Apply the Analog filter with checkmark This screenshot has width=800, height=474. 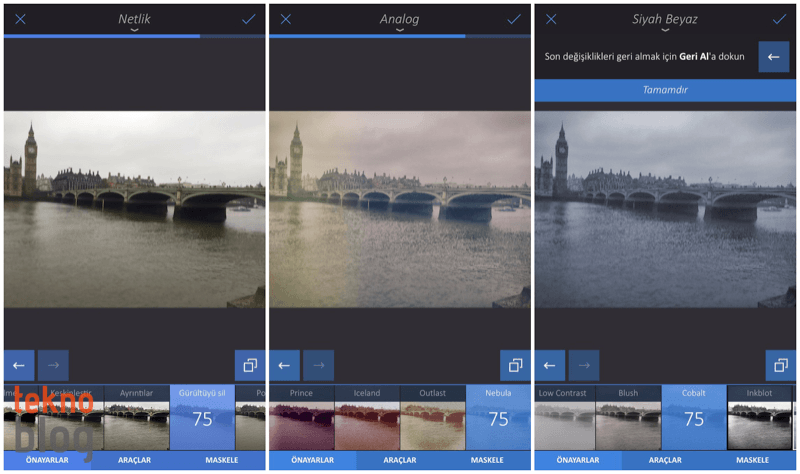point(514,19)
